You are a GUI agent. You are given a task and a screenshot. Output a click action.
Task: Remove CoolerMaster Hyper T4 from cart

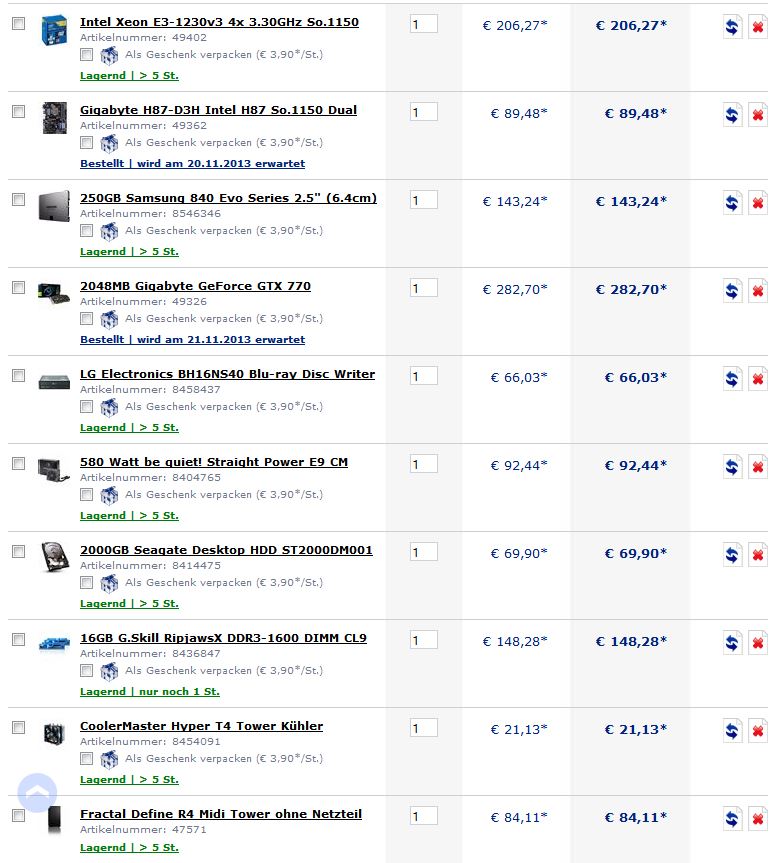coord(758,731)
